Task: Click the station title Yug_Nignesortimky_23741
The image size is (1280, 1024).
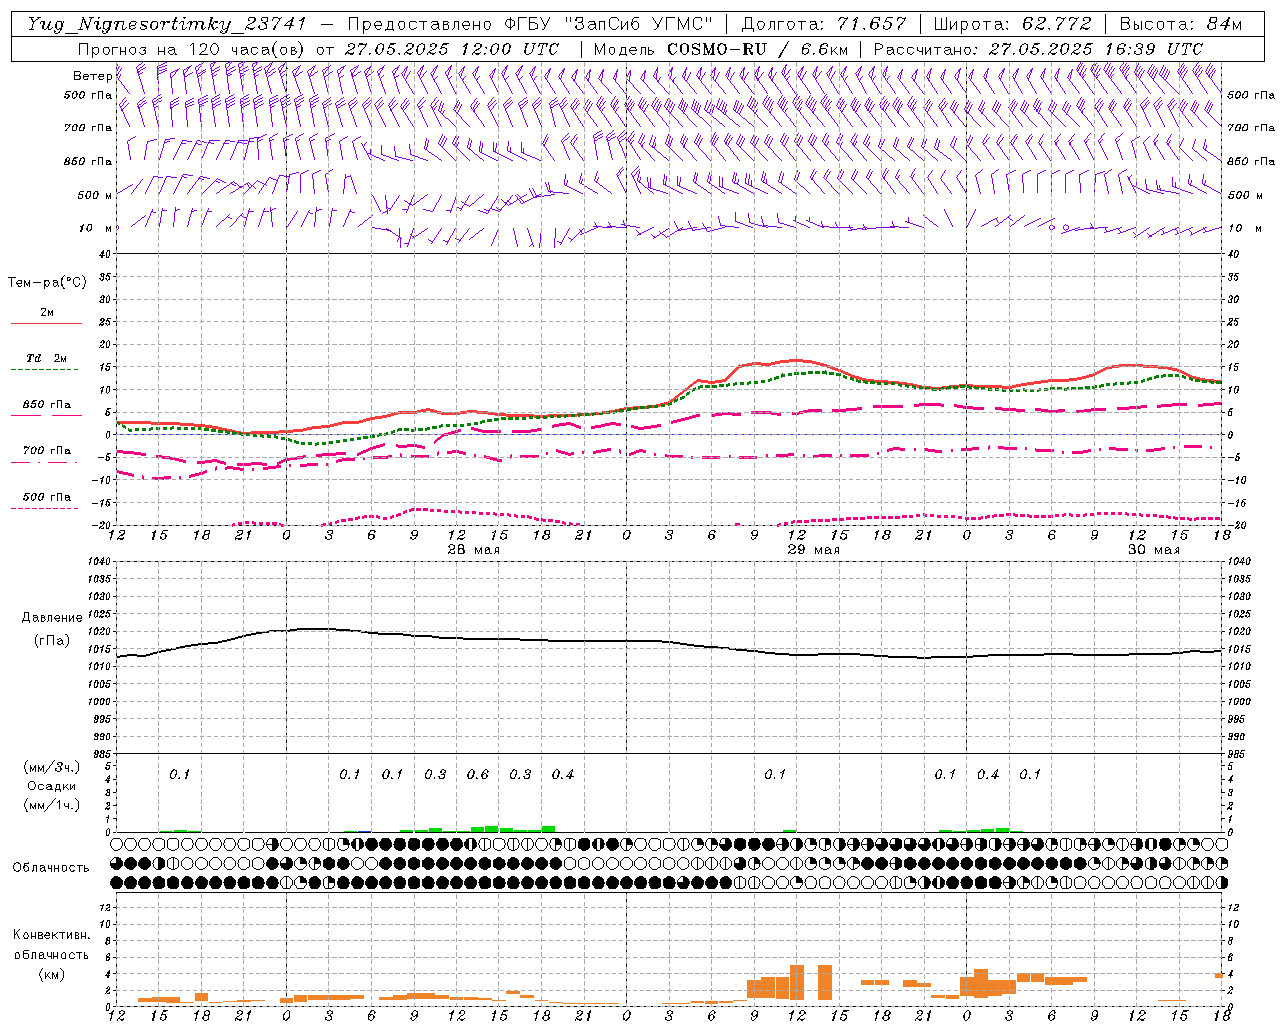Action: 167,24
